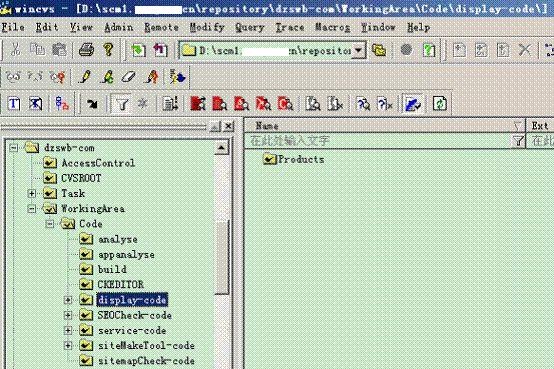Open the Macros menu
The height and width of the screenshot is (369, 554).
tap(332, 27)
